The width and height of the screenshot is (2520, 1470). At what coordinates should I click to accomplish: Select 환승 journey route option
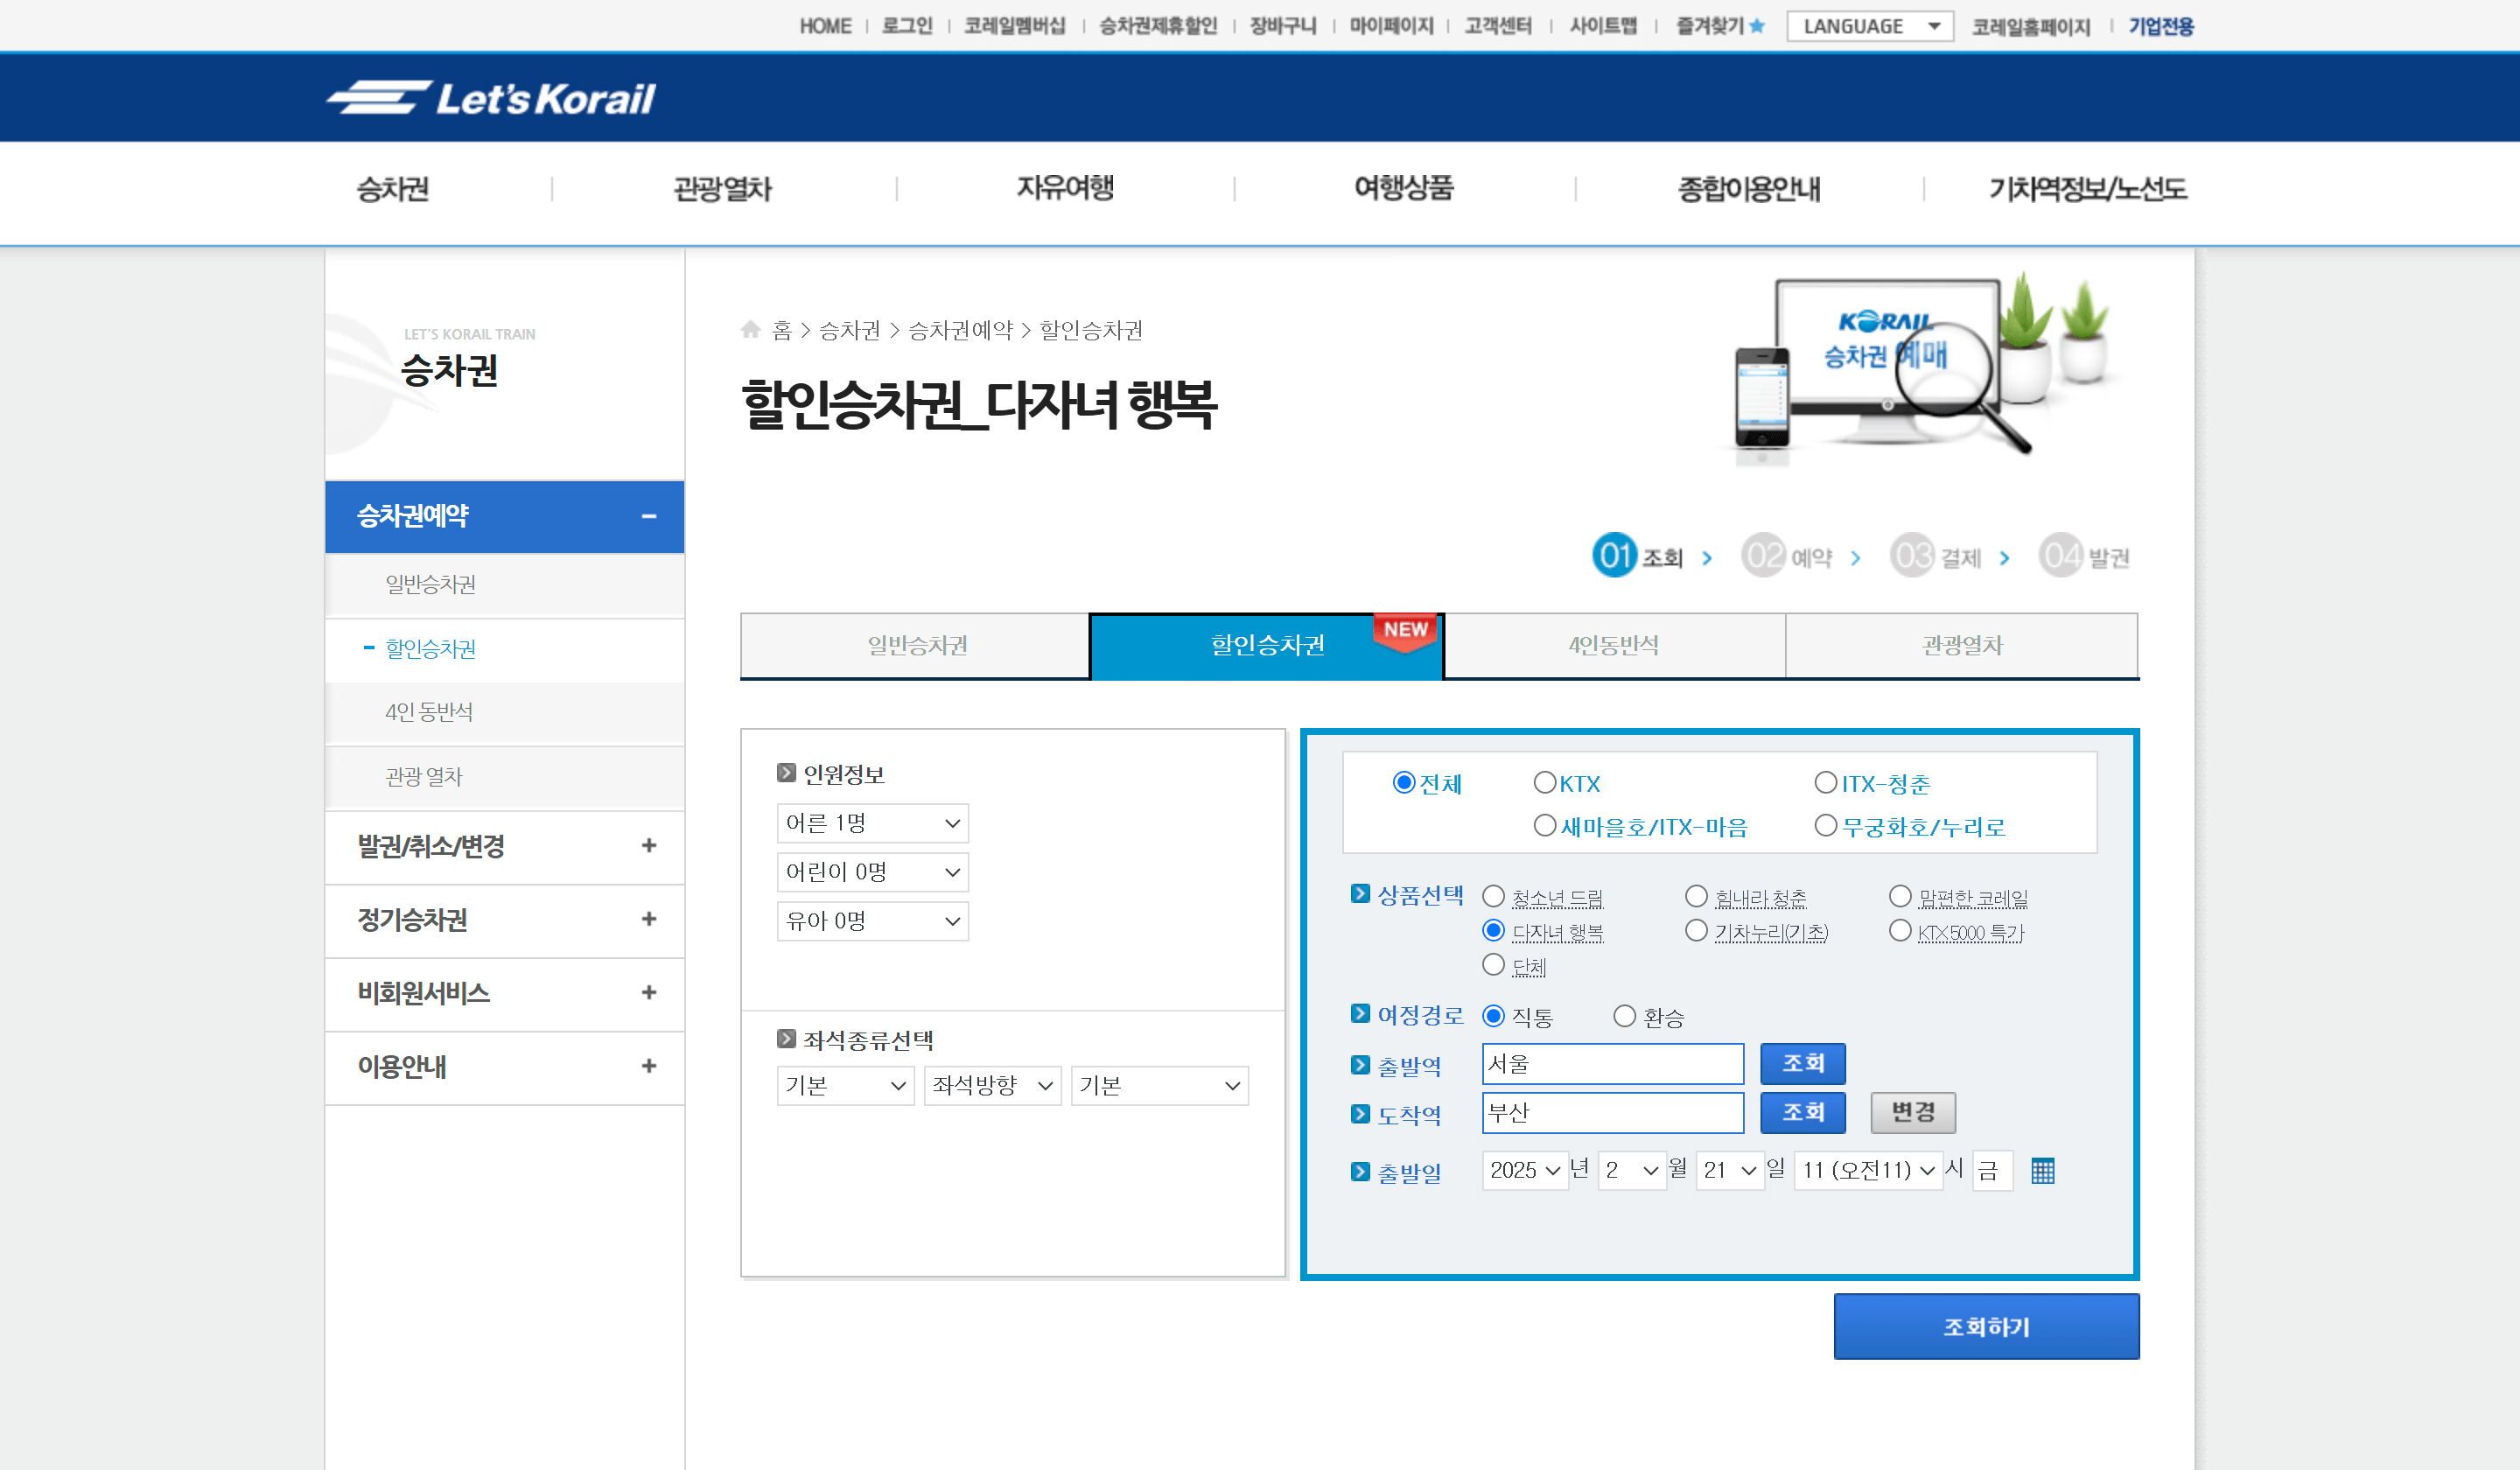point(1624,1017)
